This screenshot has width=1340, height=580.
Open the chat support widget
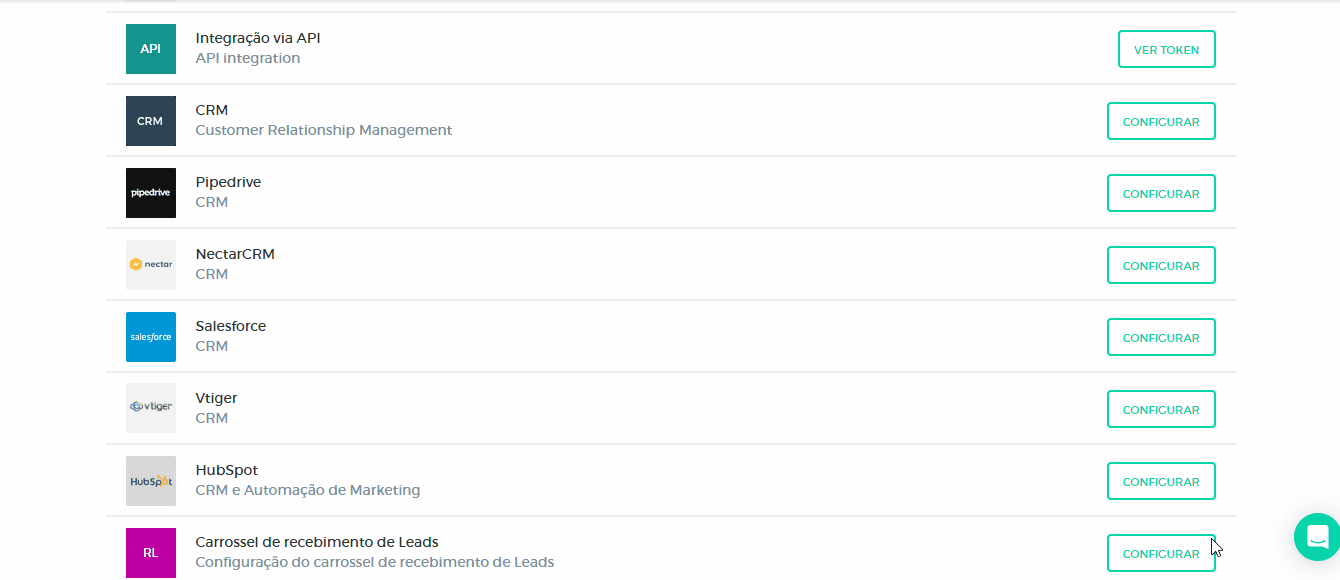coord(1316,536)
